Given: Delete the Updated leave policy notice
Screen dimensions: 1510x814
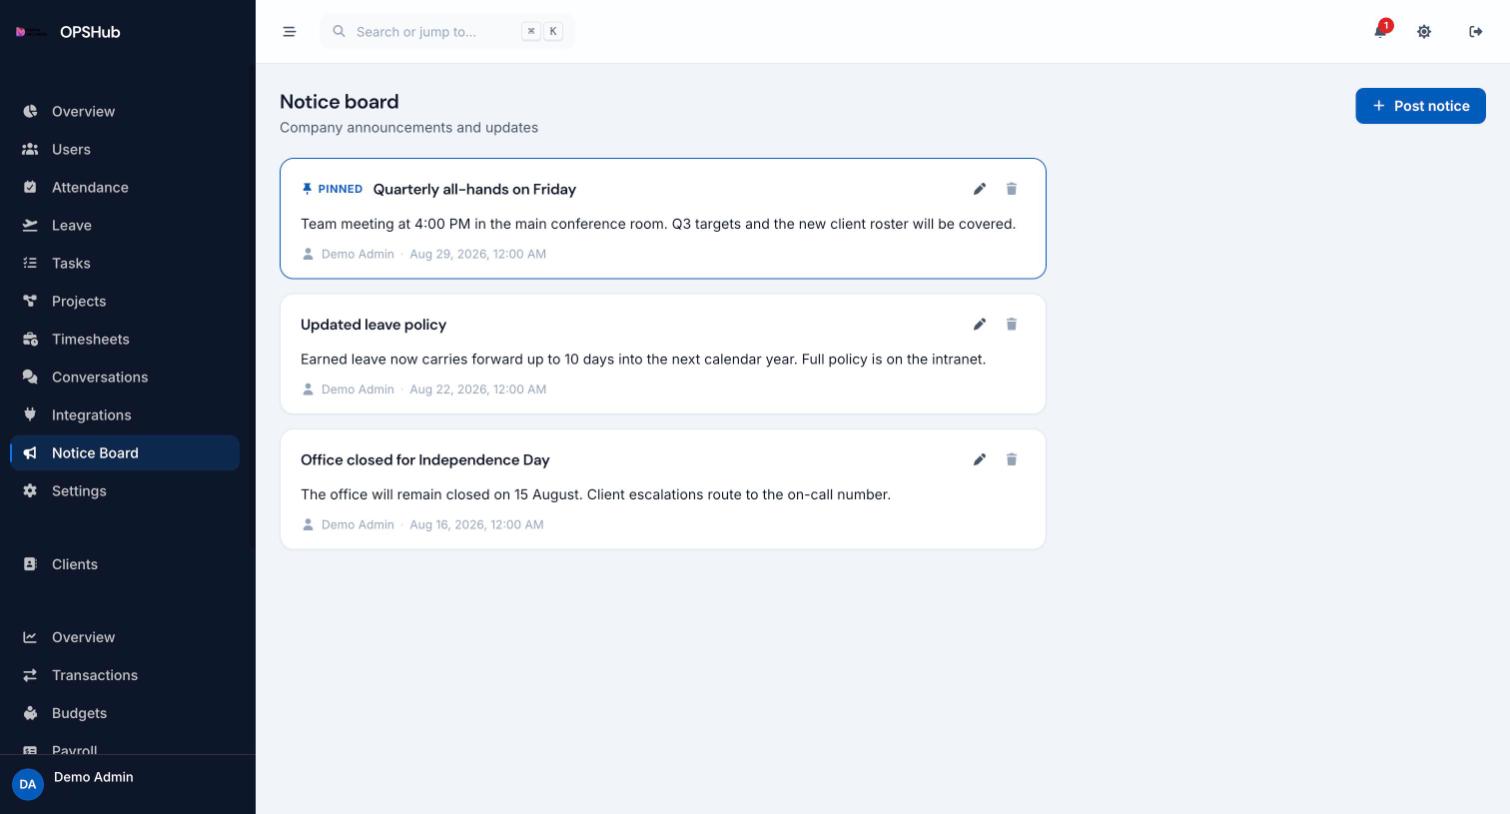Looking at the screenshot, I should (x=1011, y=324).
